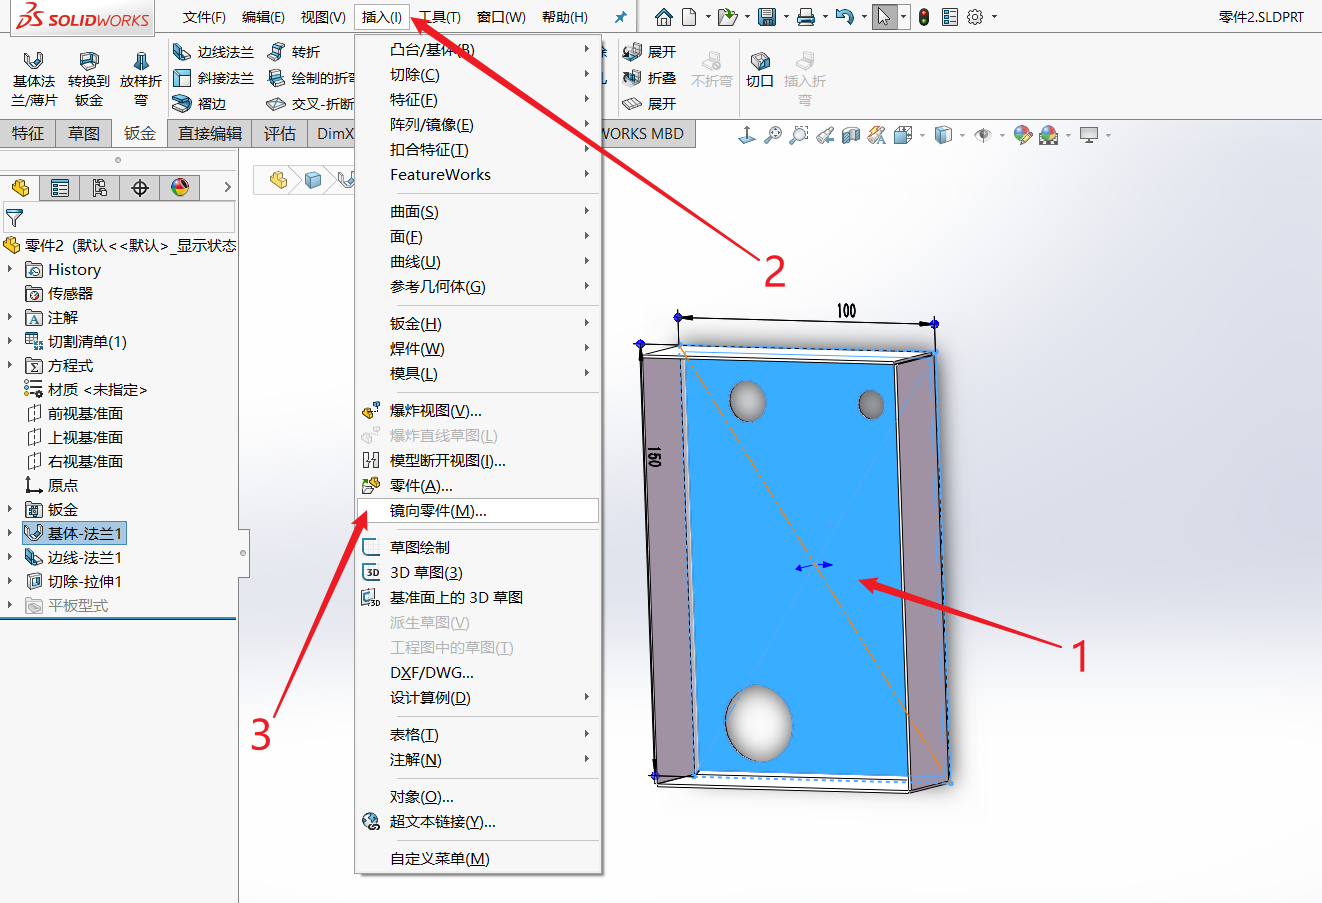Zoom to fit using the view toolbar magnifier
Image resolution: width=1322 pixels, height=903 pixels.
coord(773,135)
